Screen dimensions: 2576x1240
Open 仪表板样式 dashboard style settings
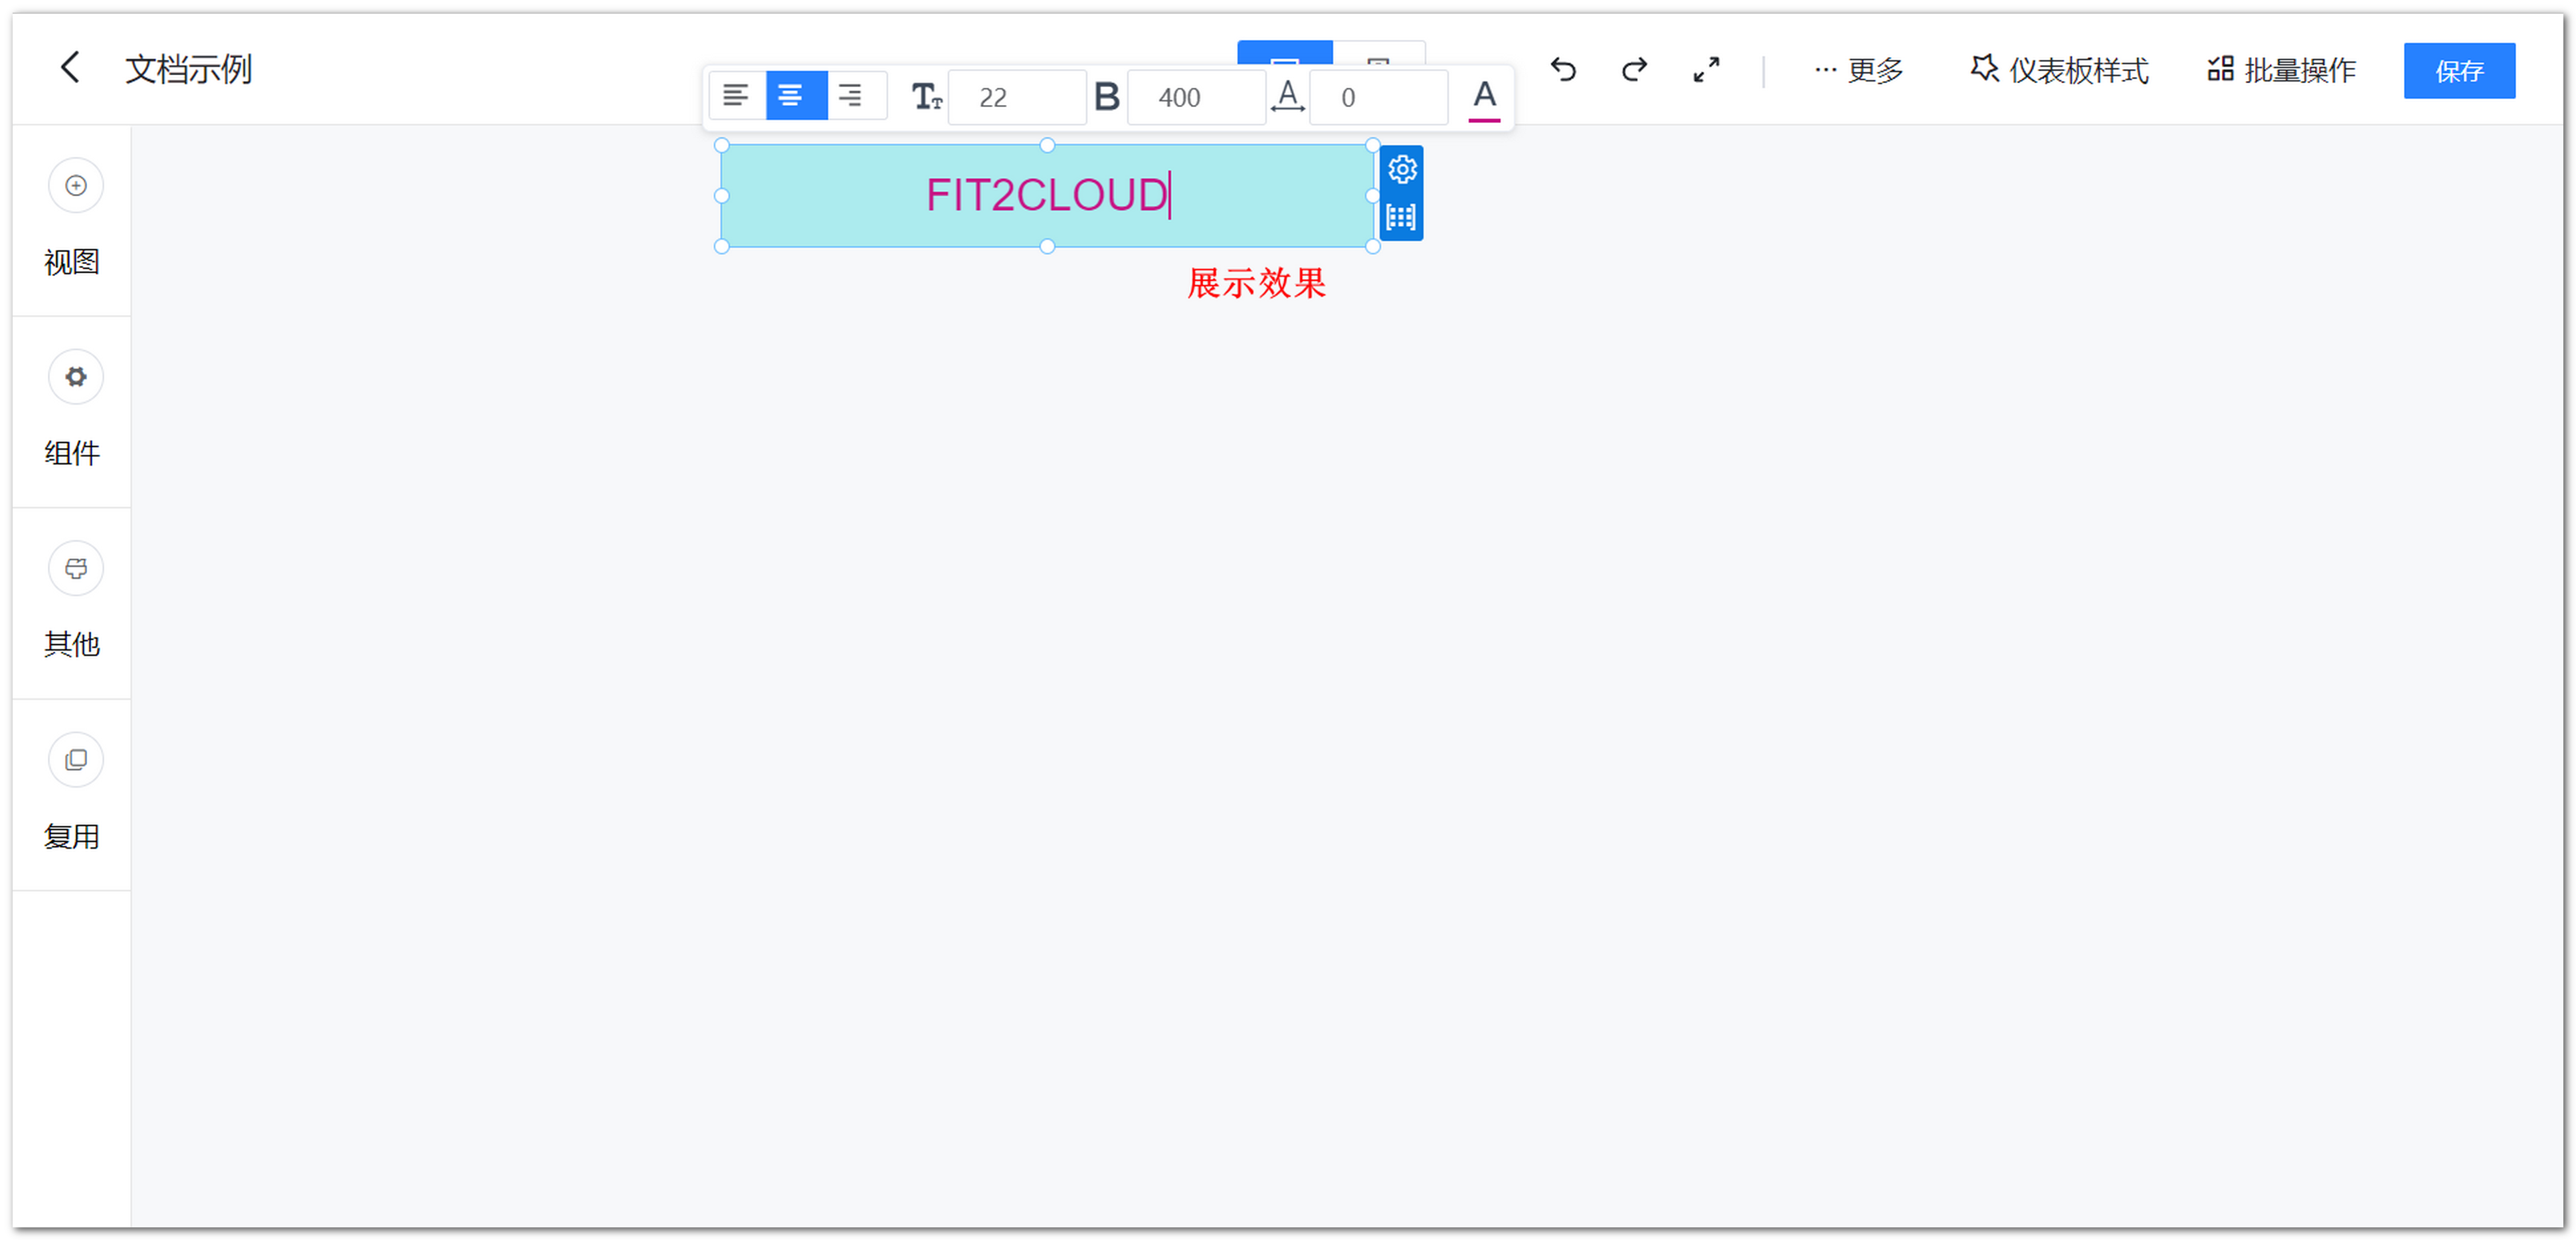click(x=2059, y=70)
